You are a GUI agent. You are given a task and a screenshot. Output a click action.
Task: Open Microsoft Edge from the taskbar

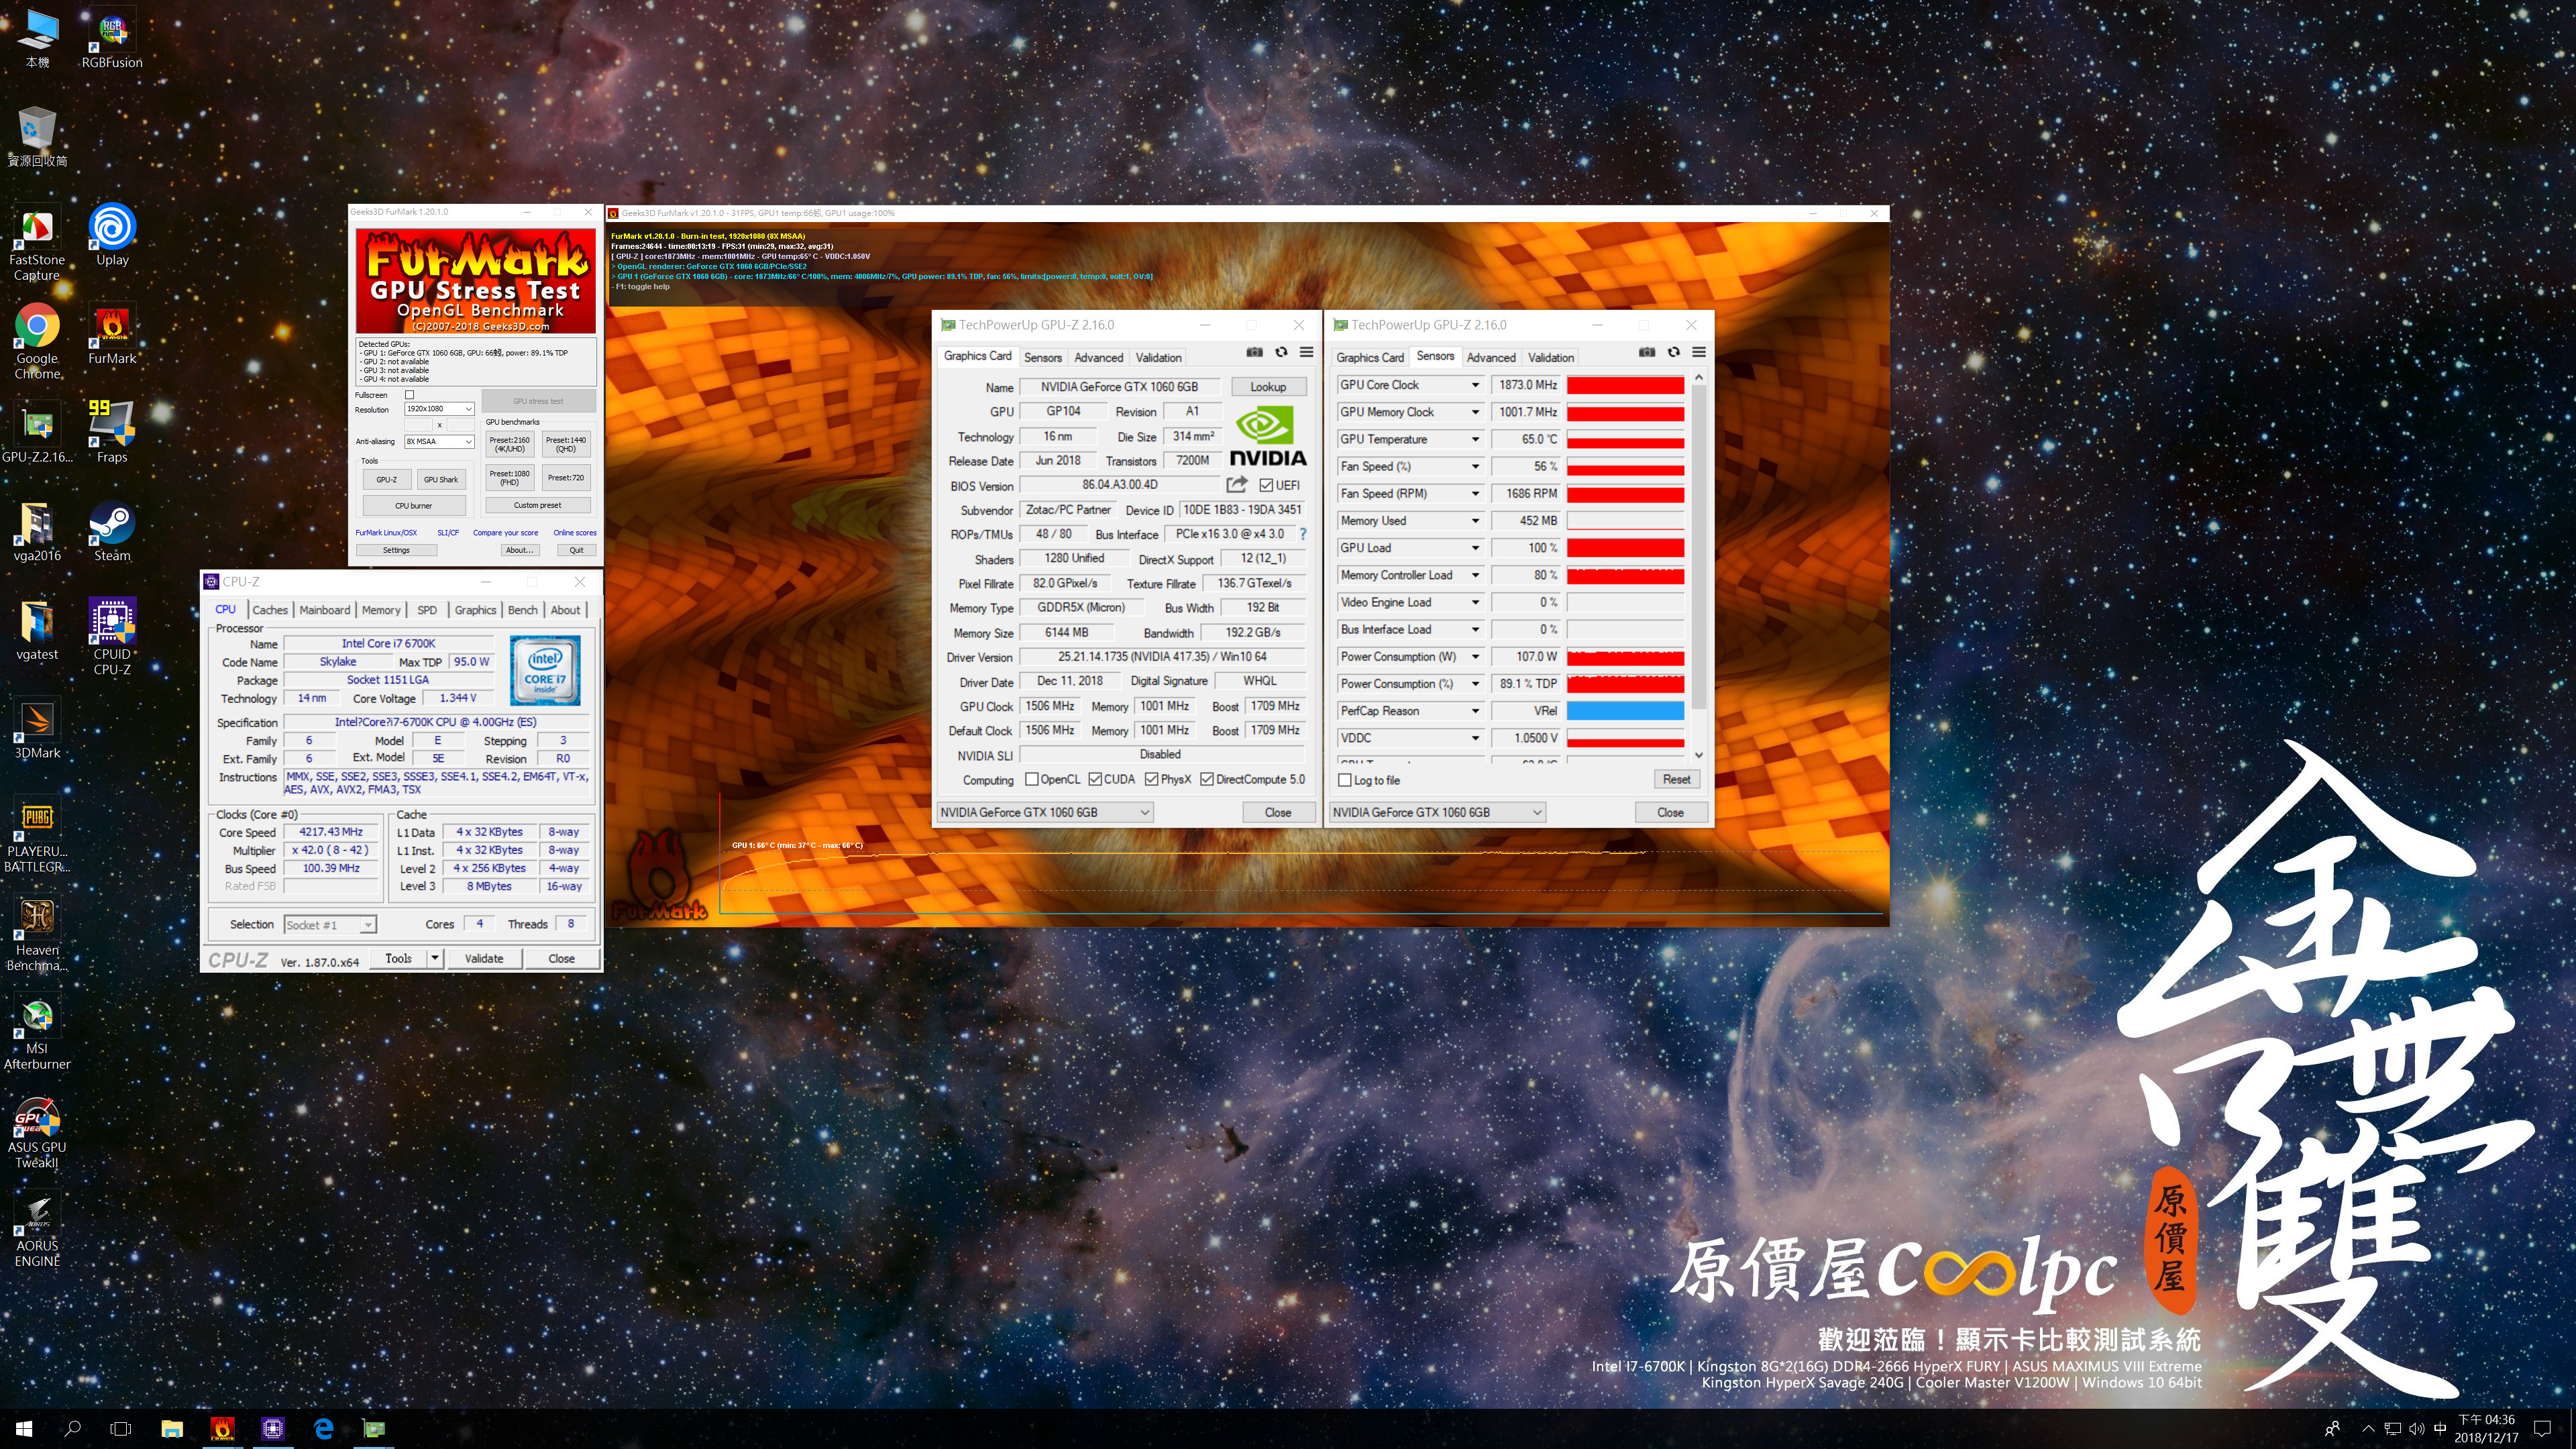click(324, 1429)
